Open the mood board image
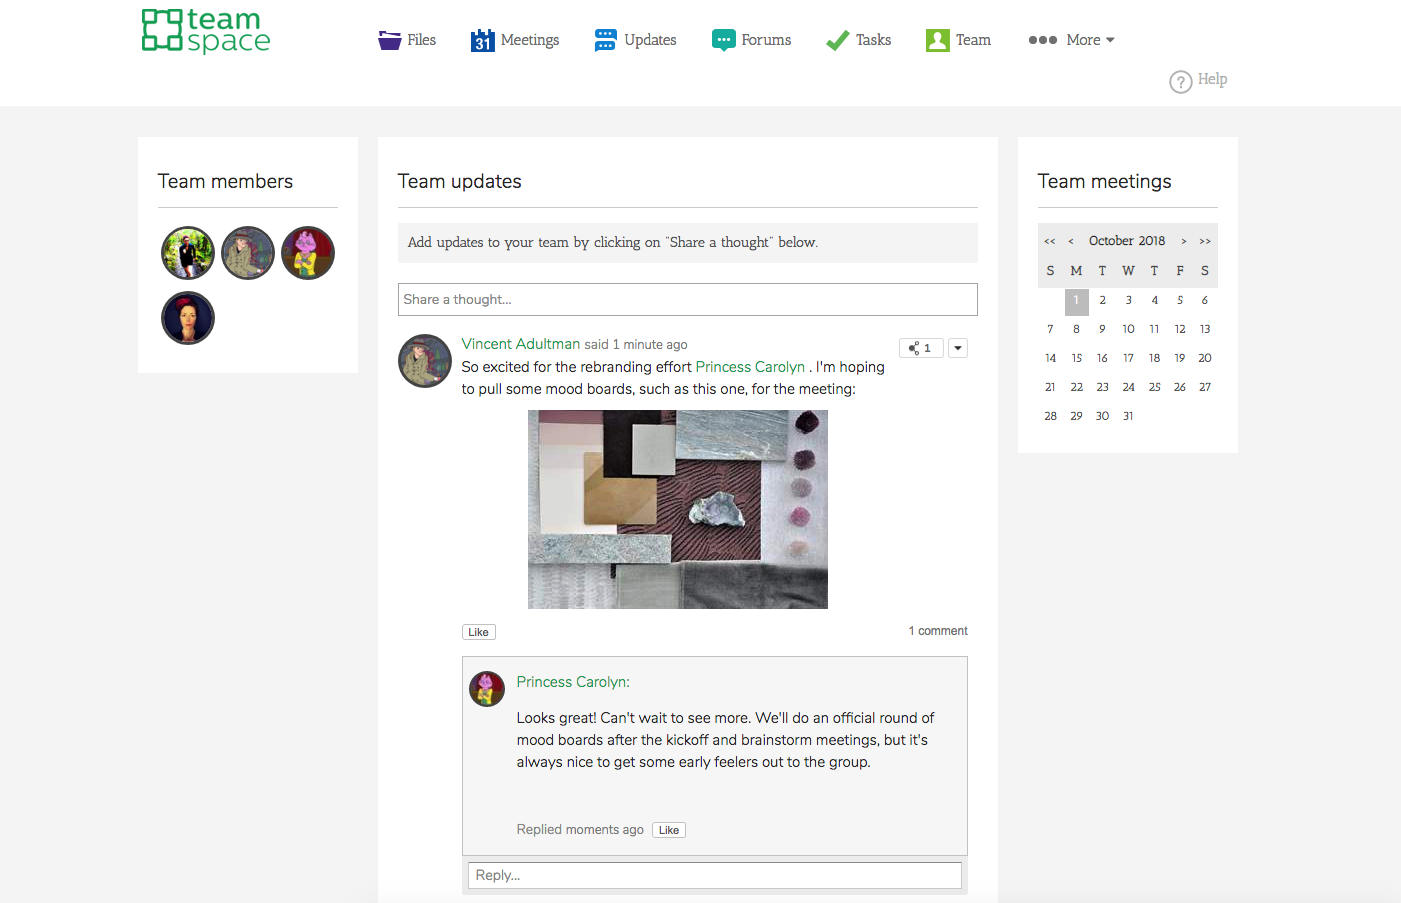Screen dimensions: 1401x903 pyautogui.click(x=678, y=509)
